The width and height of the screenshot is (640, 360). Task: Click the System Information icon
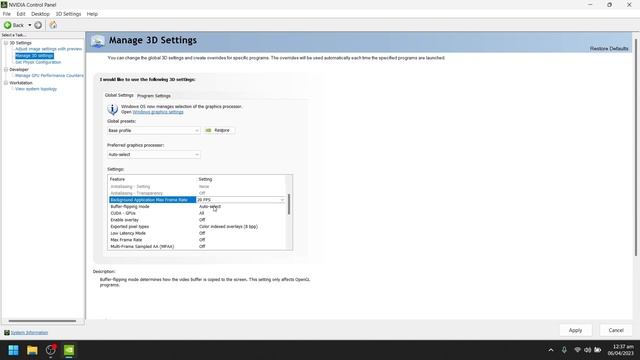tap(7, 333)
